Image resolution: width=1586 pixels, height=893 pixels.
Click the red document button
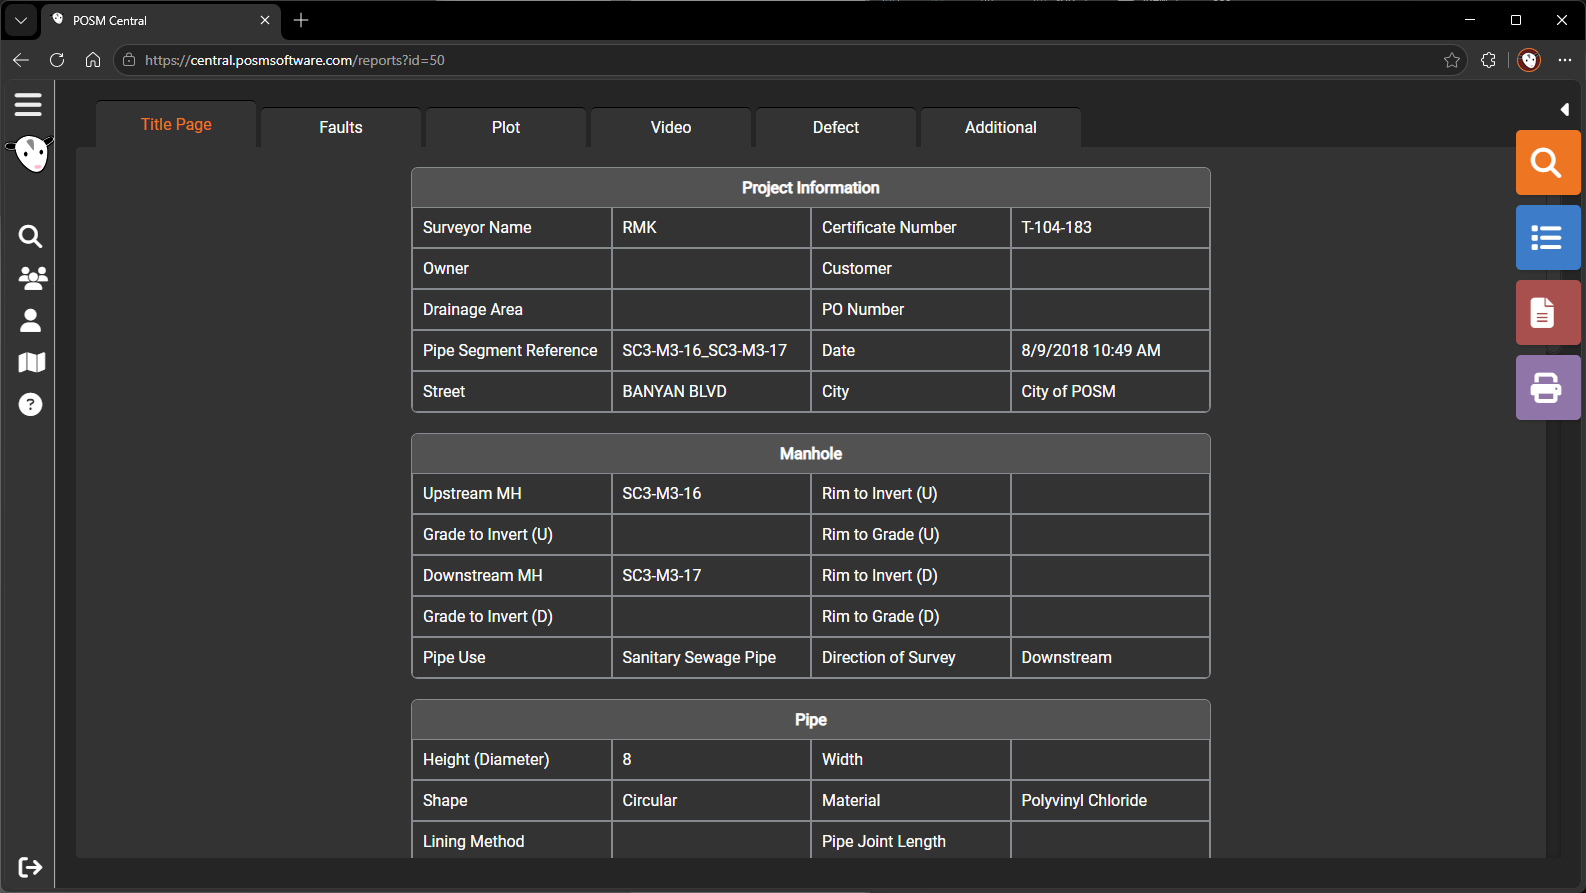1548,312
